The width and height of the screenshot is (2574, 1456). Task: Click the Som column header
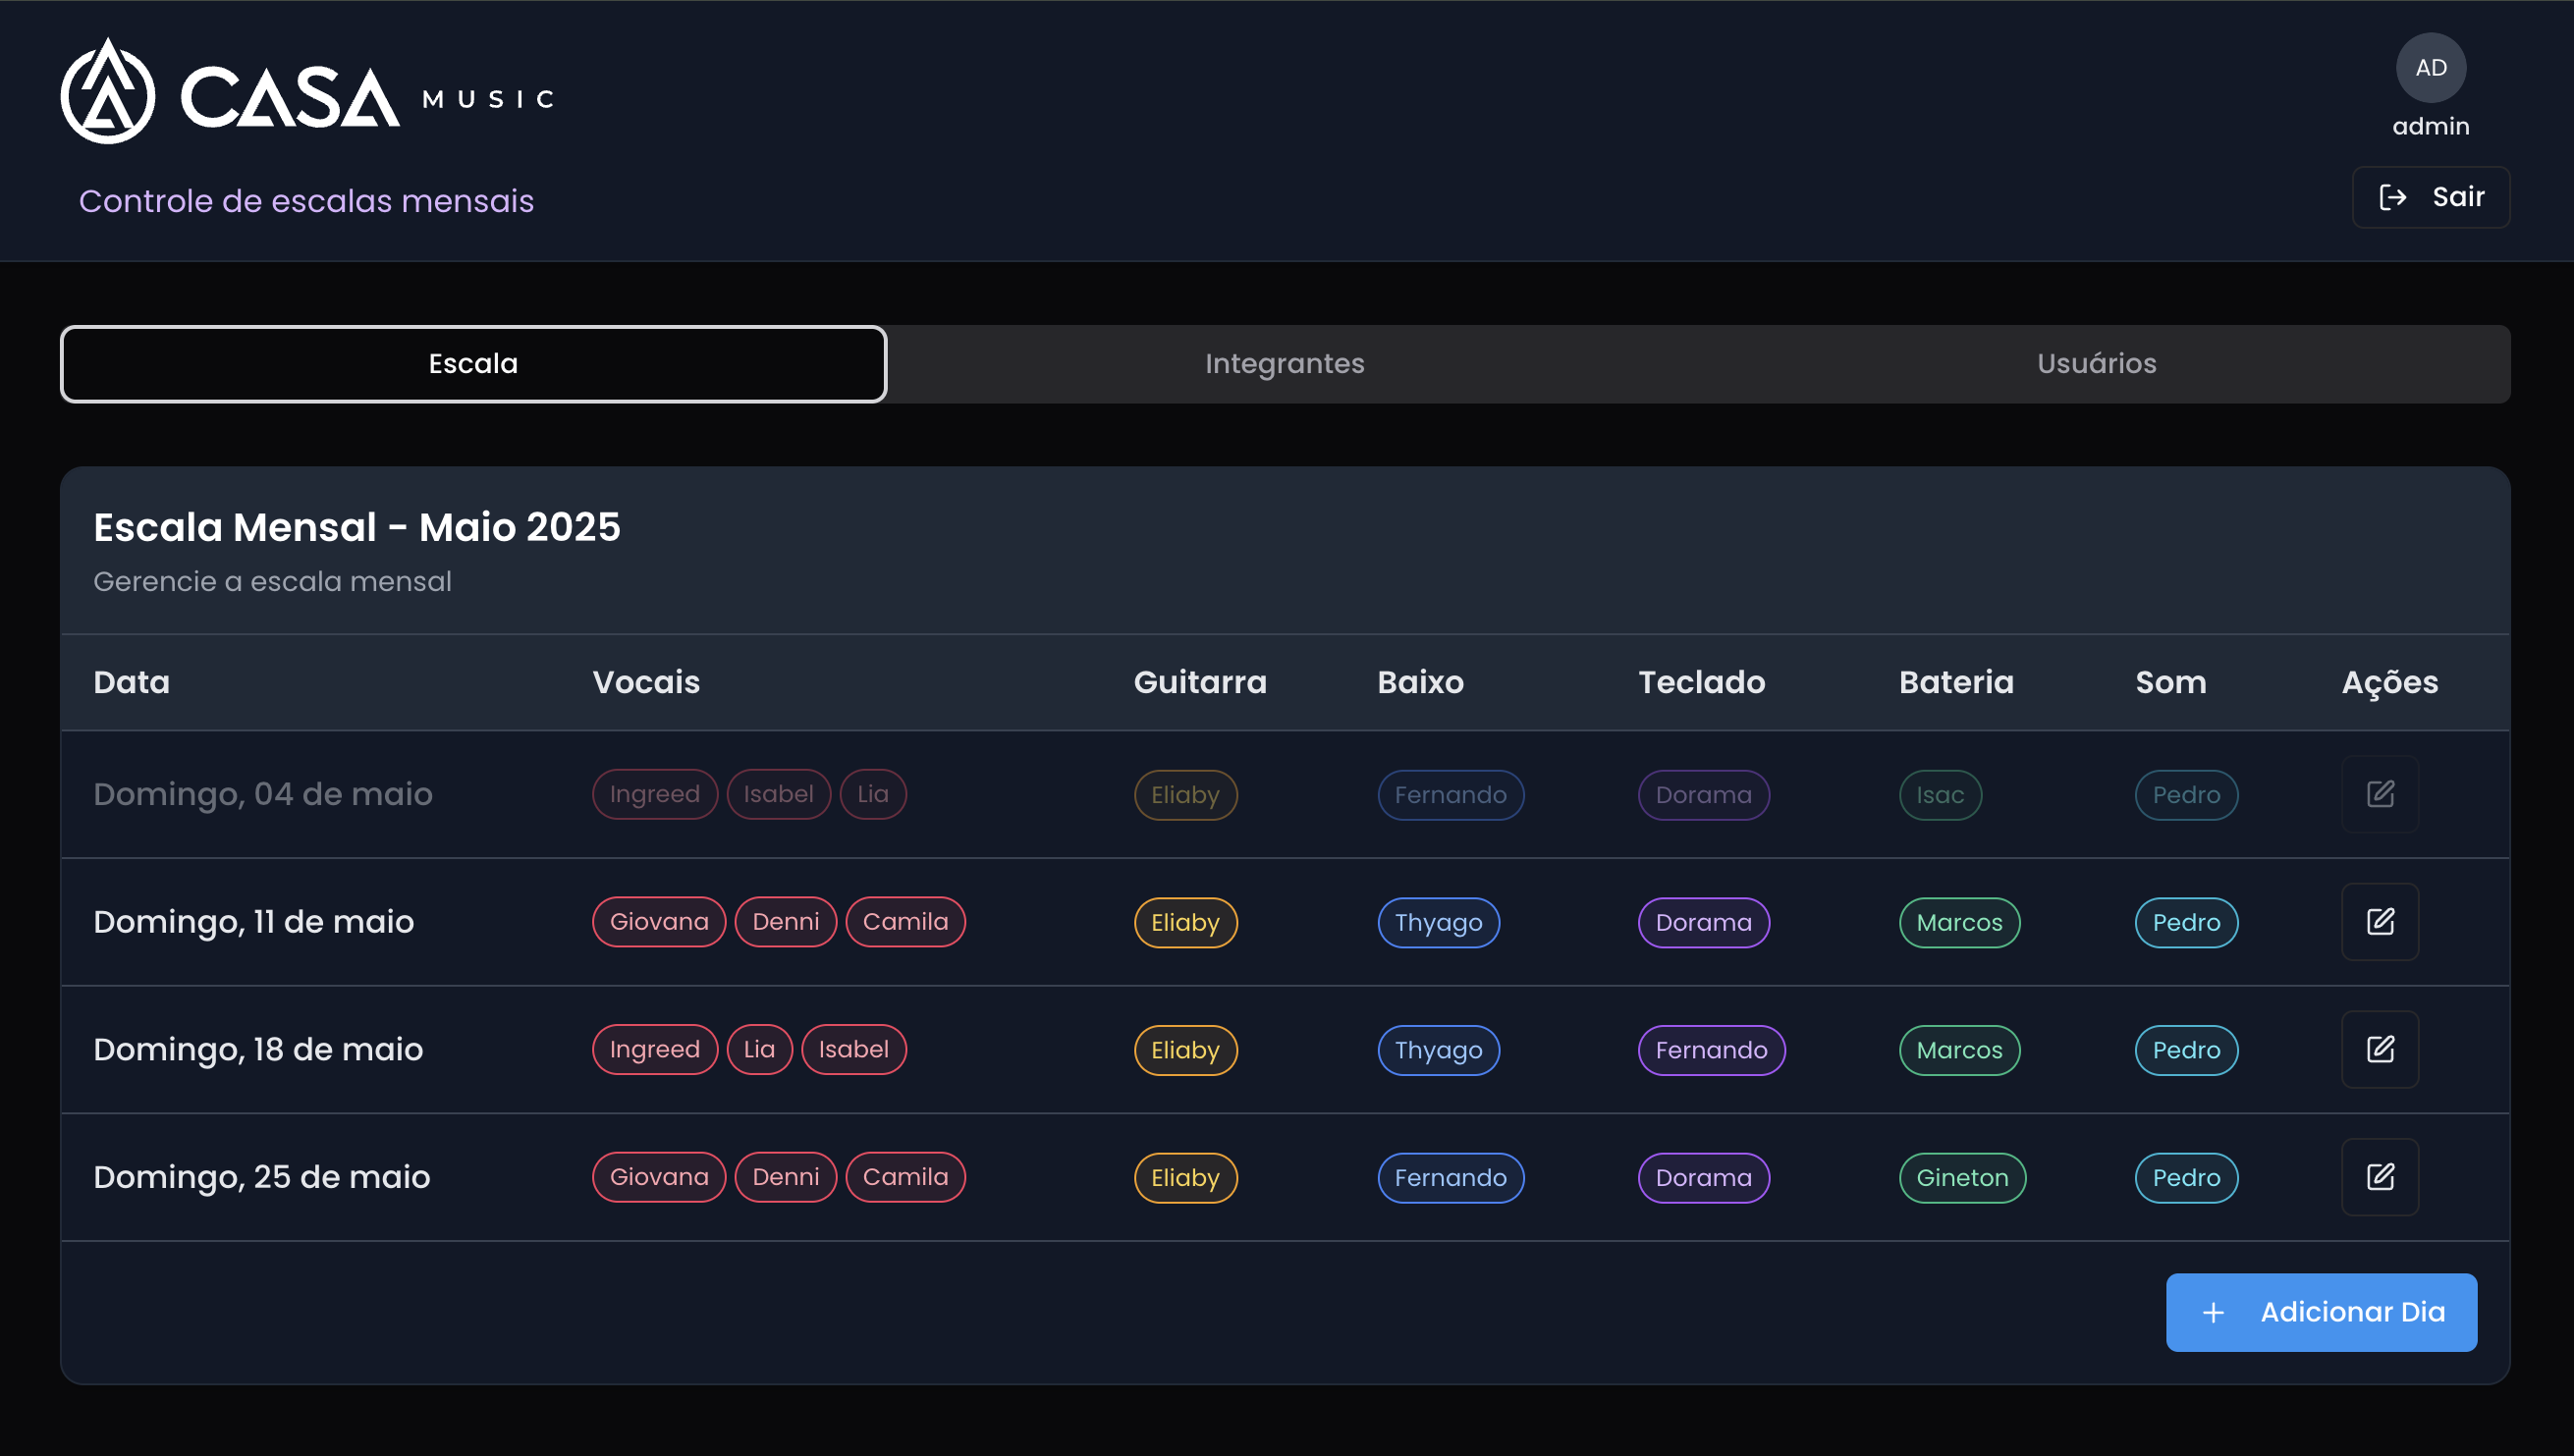pos(2170,682)
